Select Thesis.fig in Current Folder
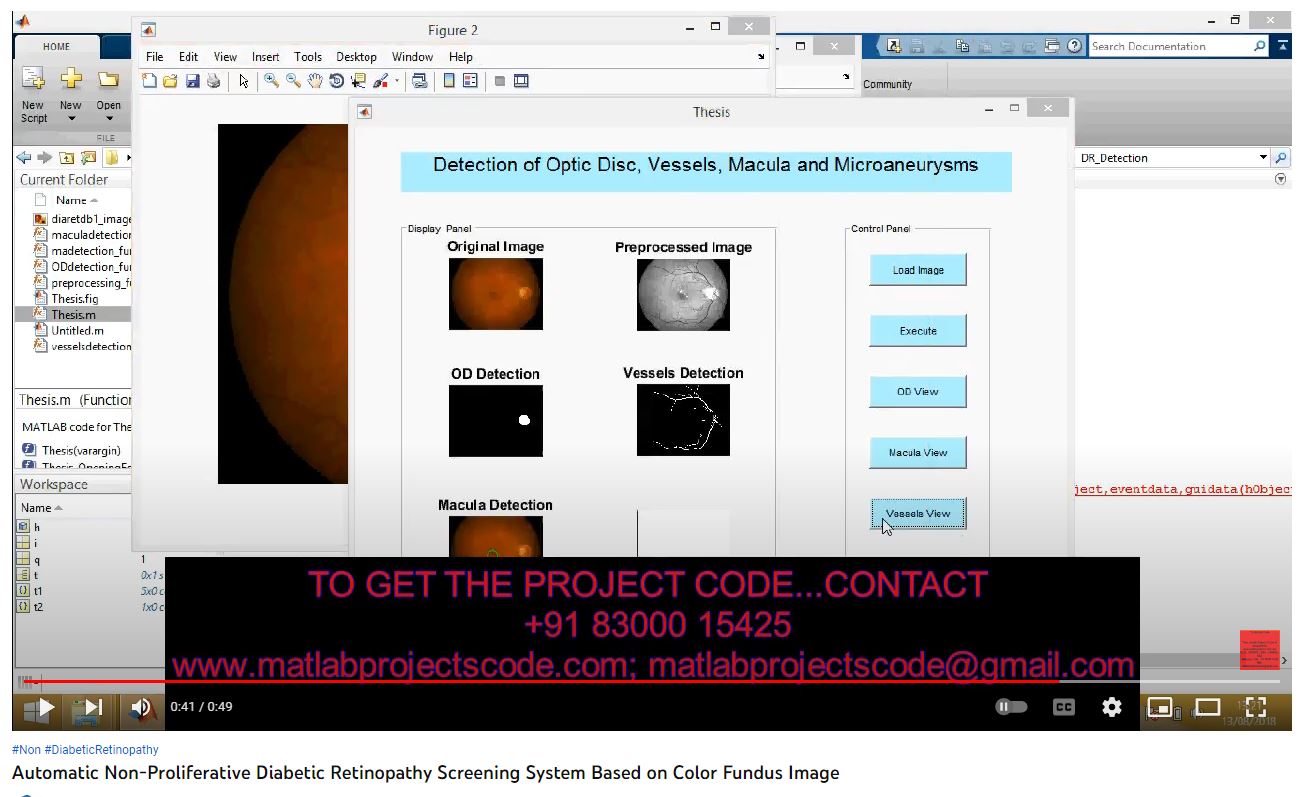 [x=74, y=299]
